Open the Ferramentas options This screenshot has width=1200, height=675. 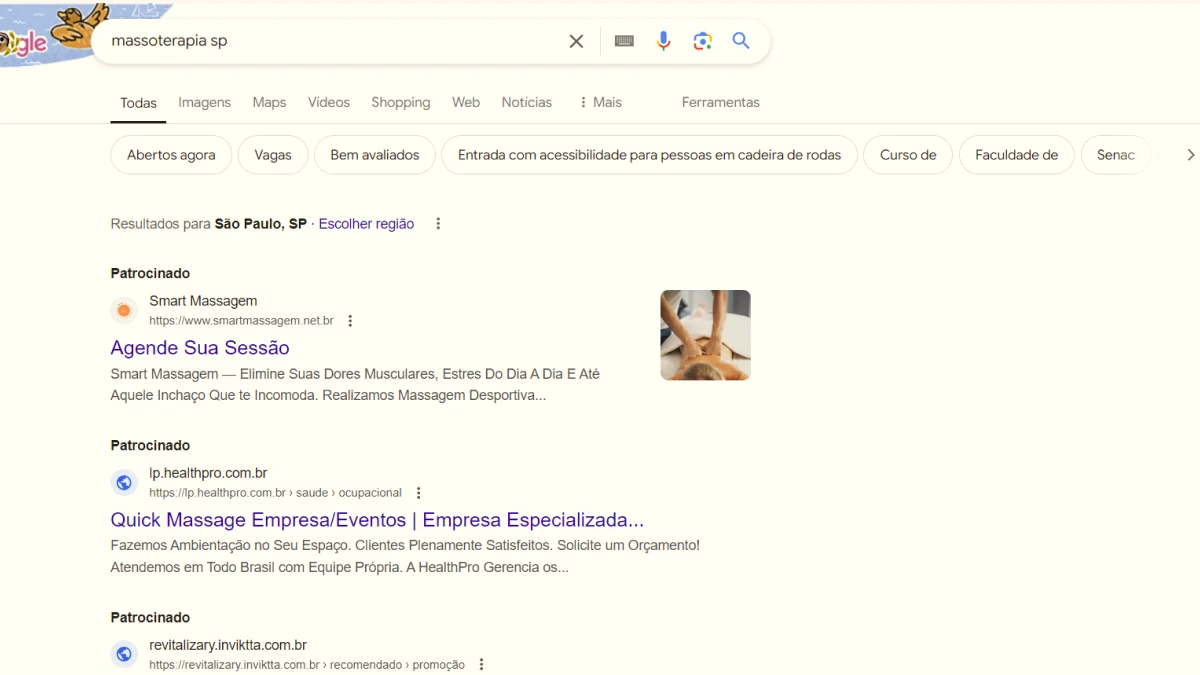coord(720,102)
